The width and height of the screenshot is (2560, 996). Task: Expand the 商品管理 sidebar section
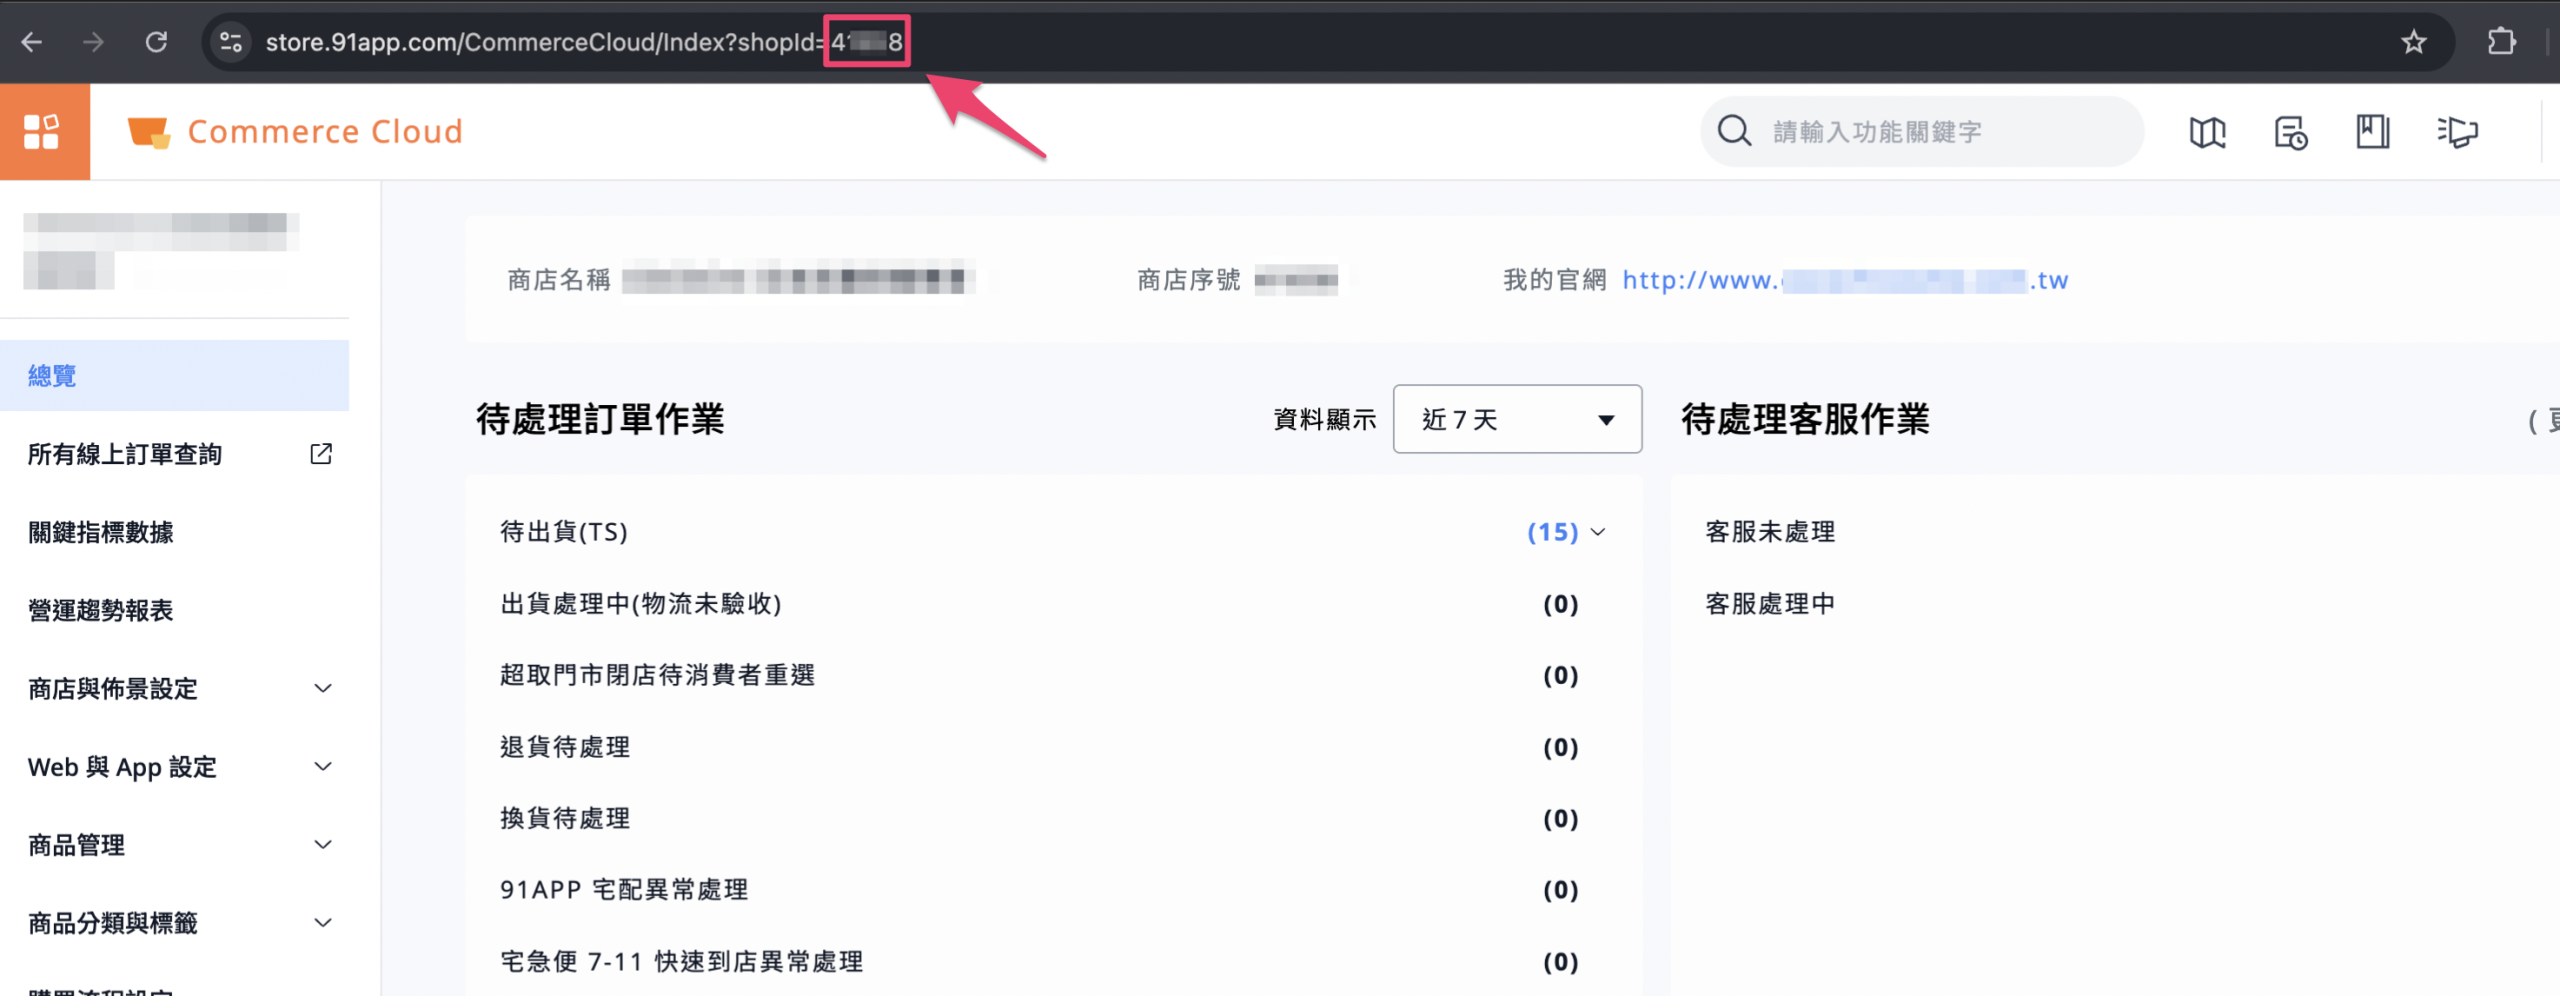[322, 844]
